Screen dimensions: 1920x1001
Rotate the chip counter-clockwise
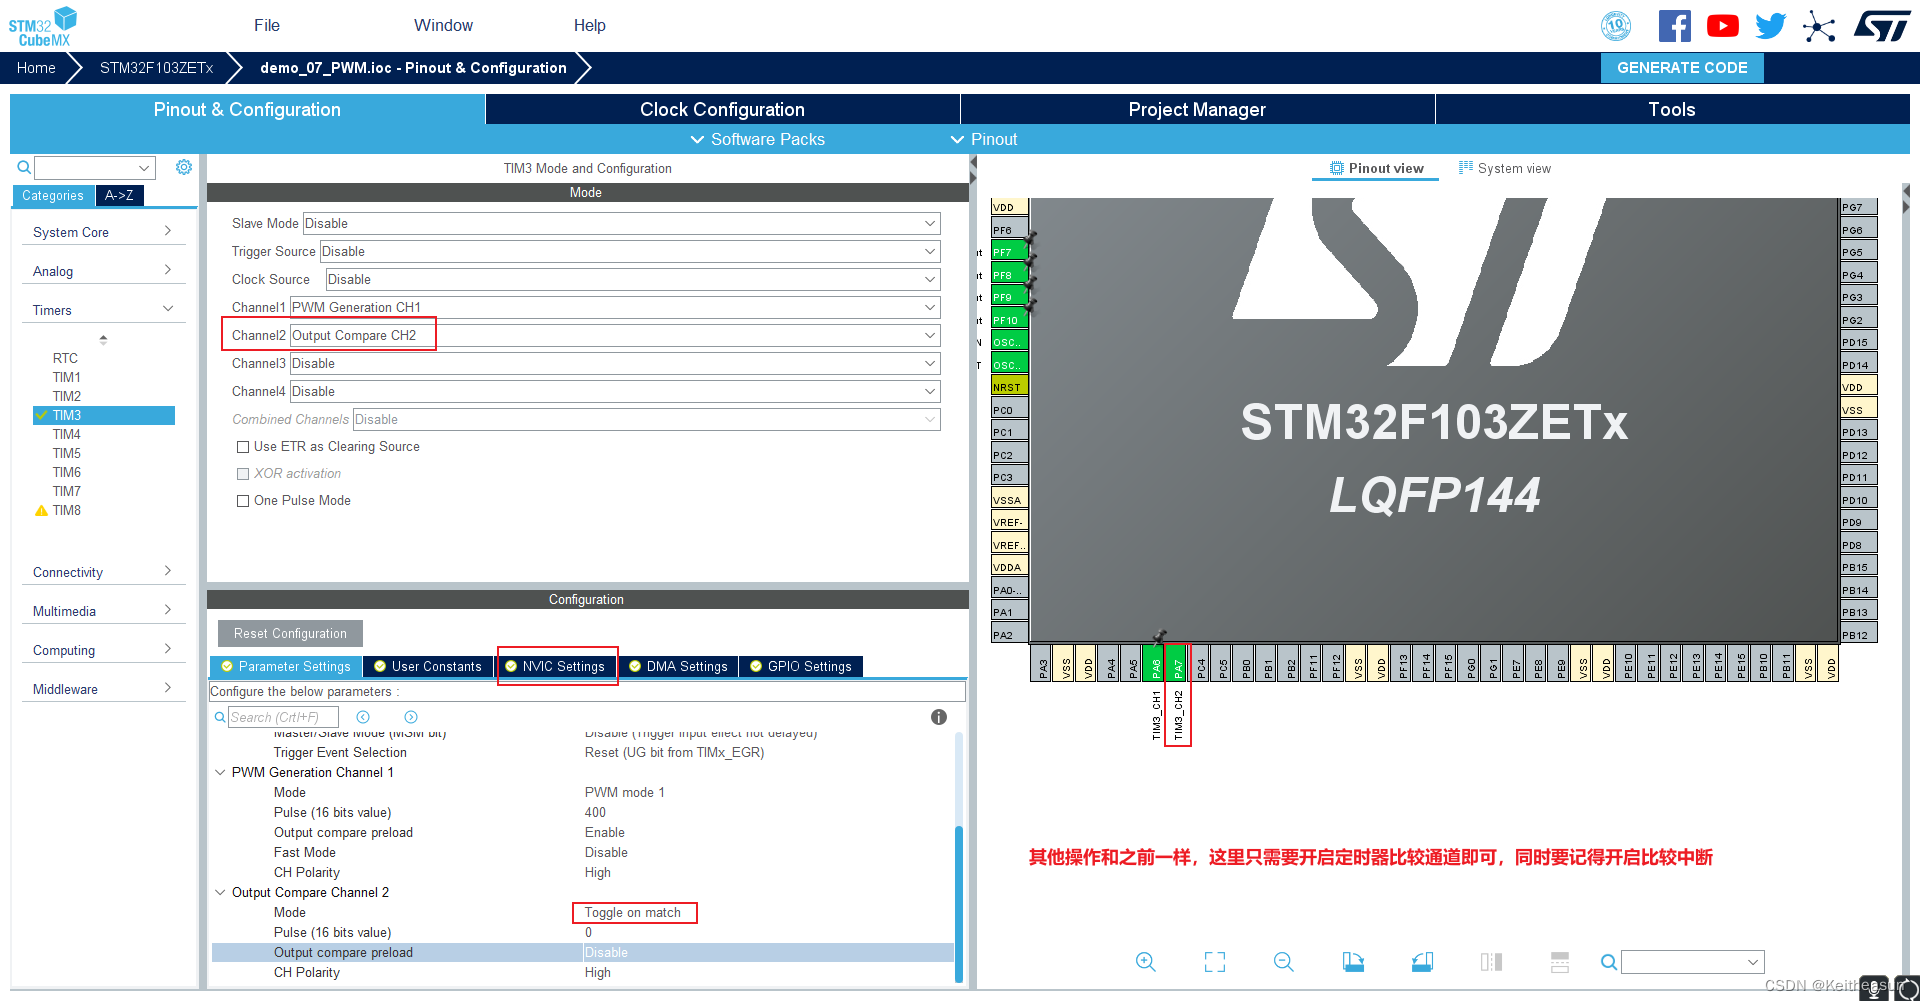pos(1422,962)
